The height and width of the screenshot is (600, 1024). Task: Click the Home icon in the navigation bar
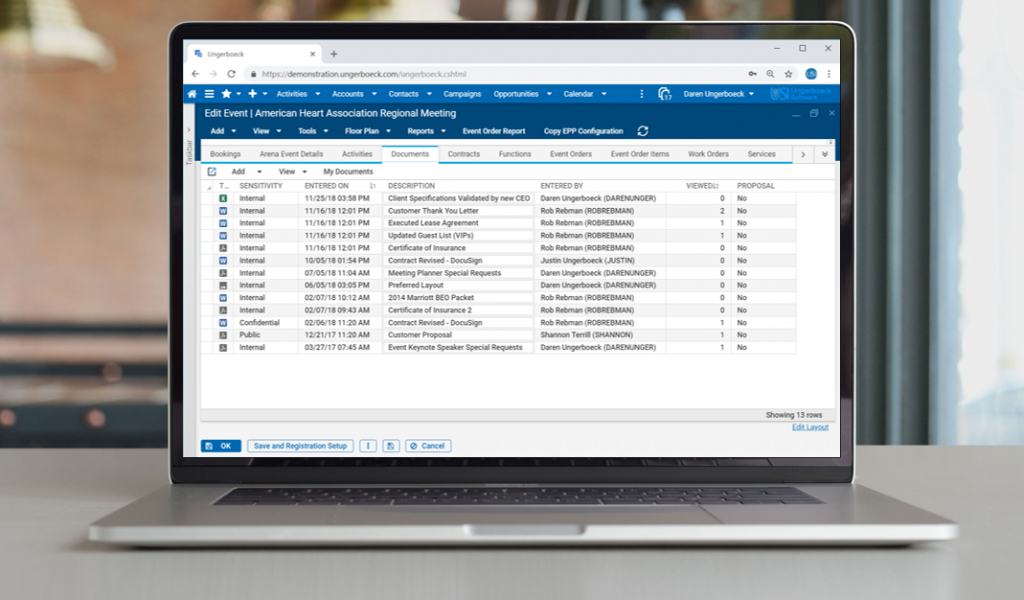point(193,94)
